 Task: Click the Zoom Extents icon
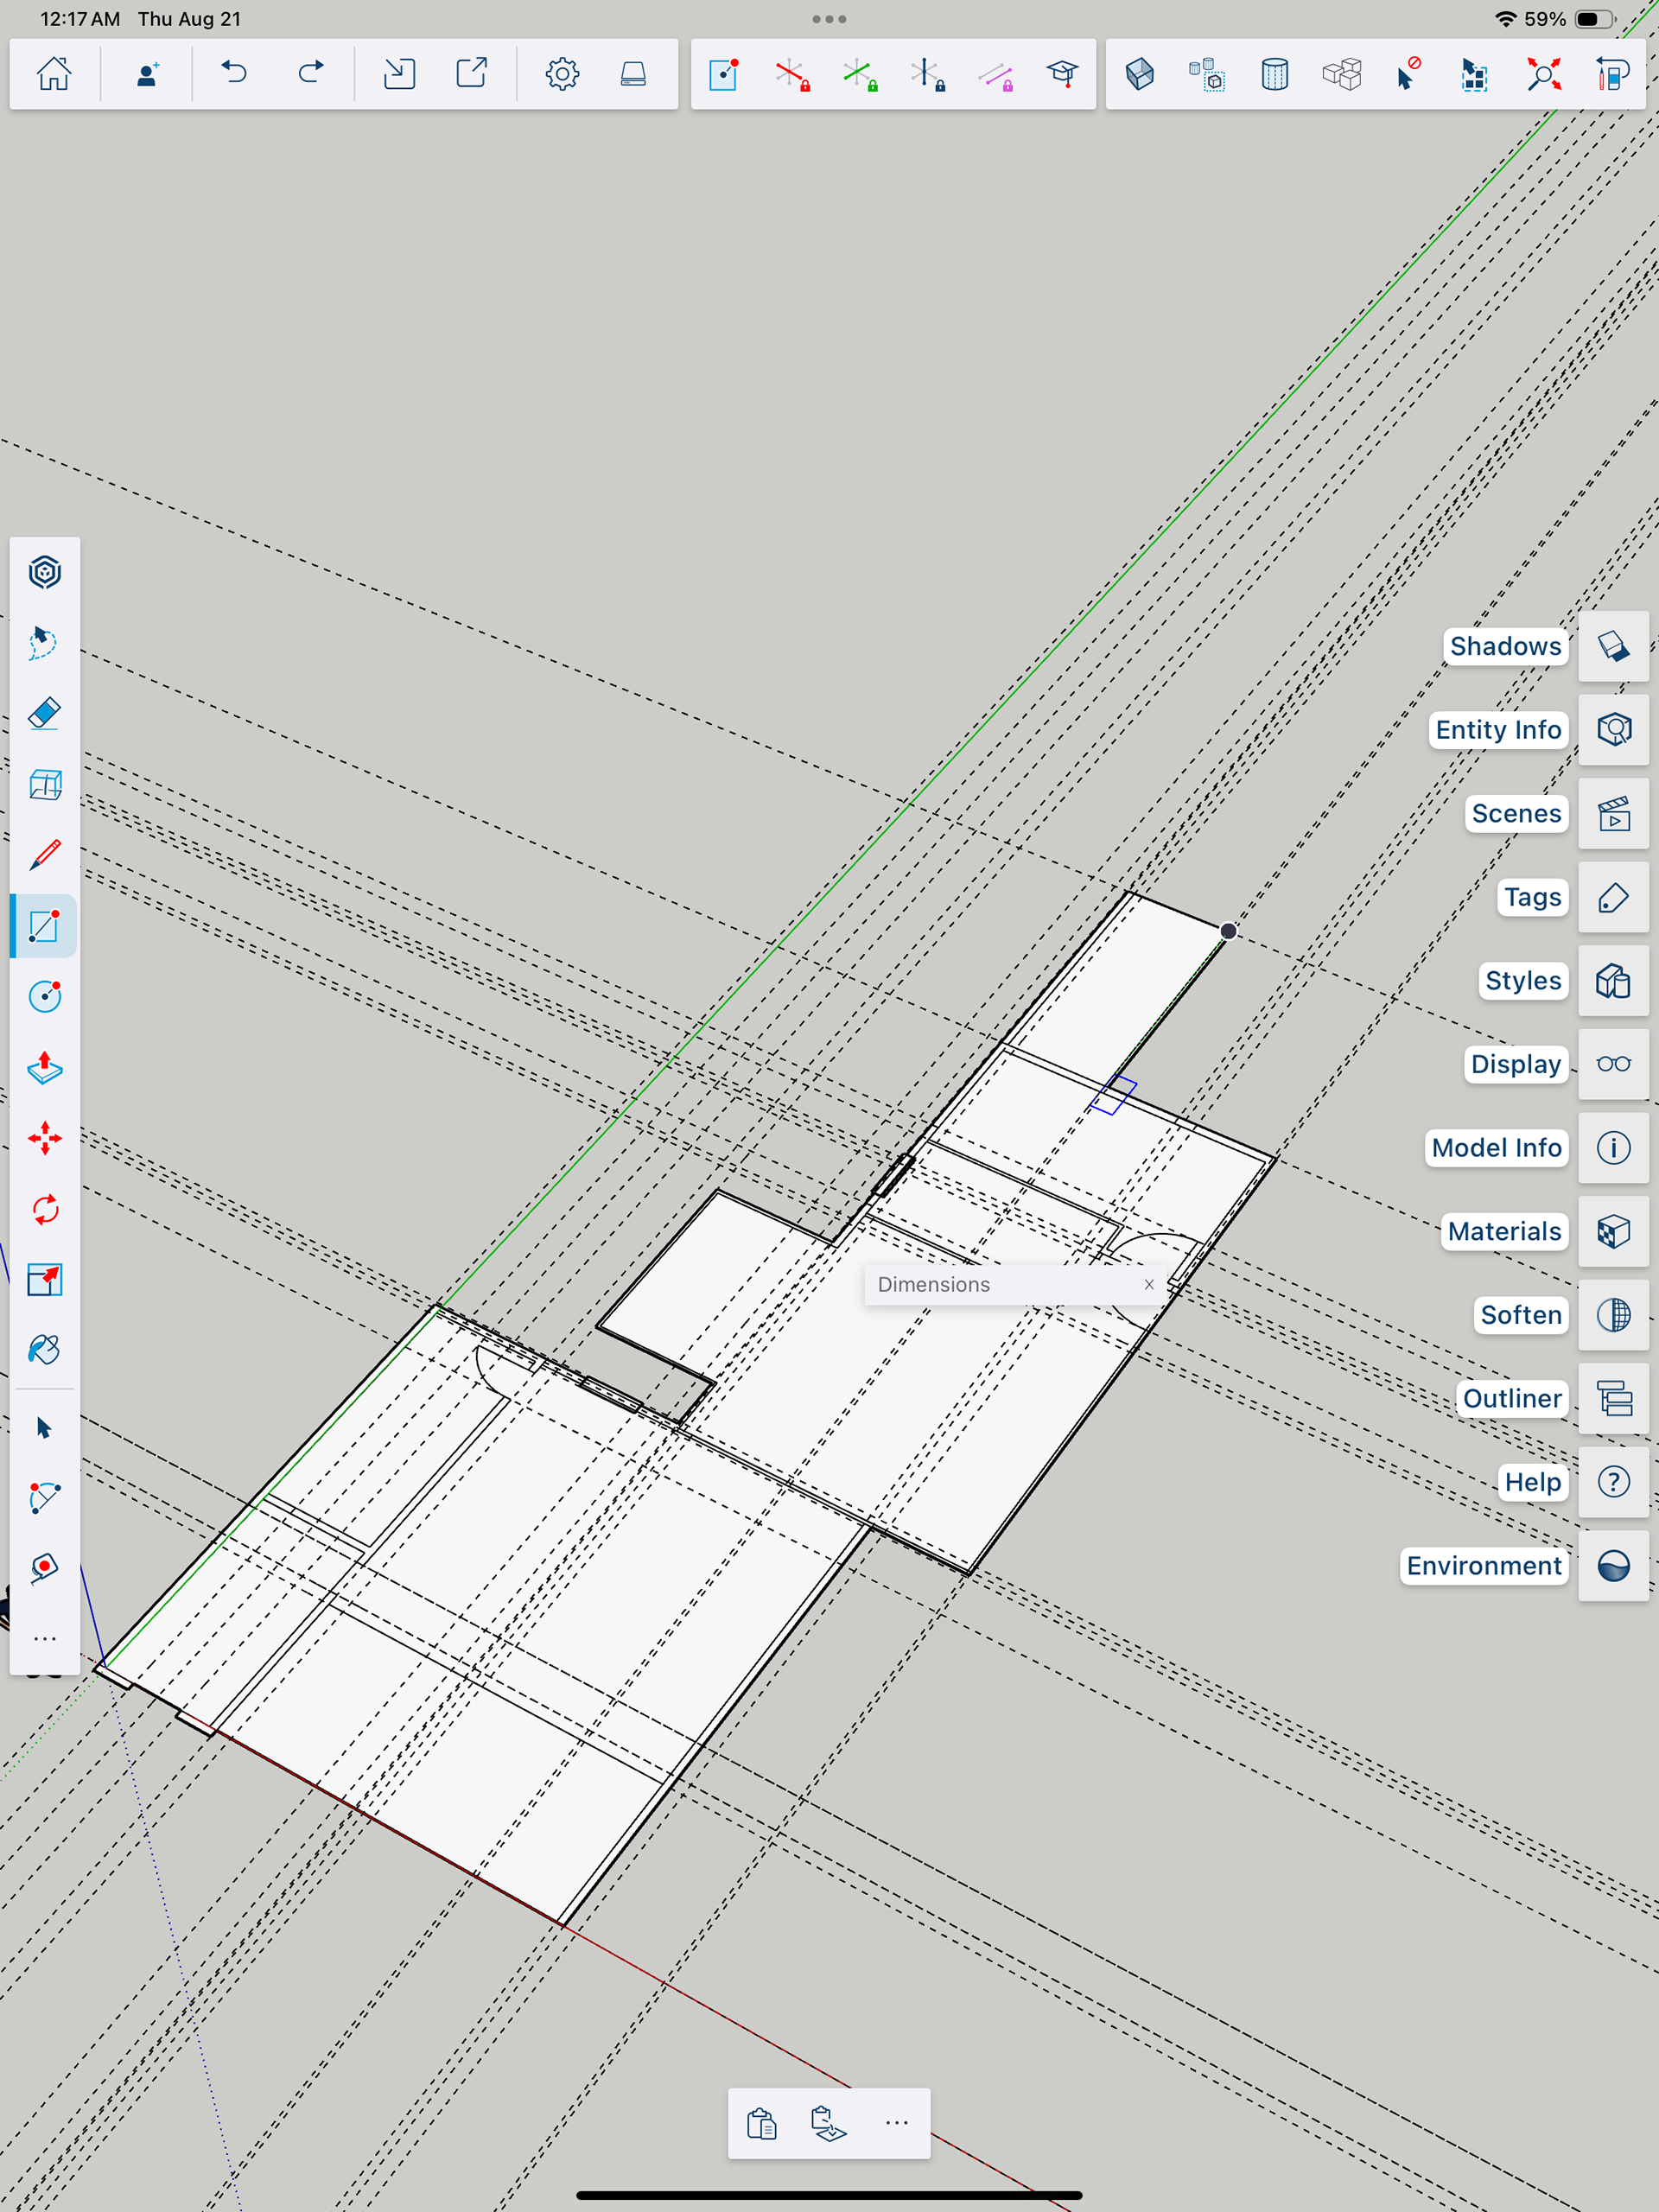[x=1543, y=74]
